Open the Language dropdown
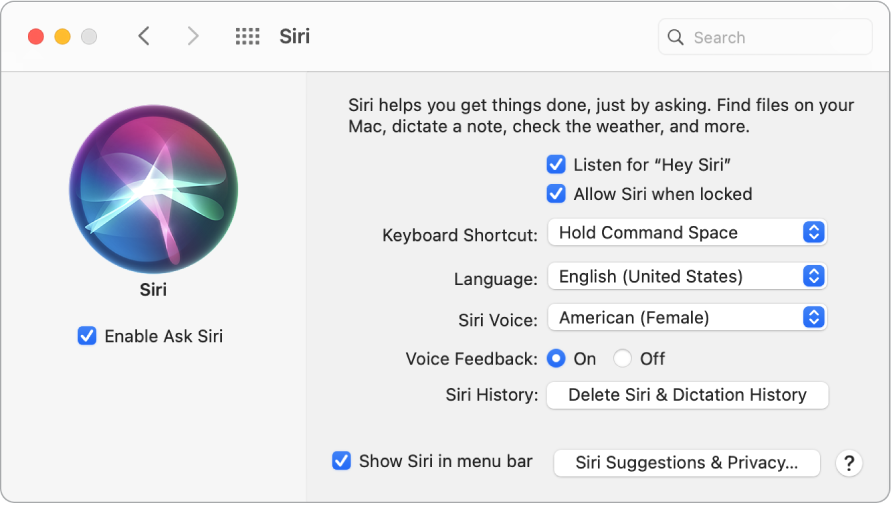 pyautogui.click(x=687, y=276)
